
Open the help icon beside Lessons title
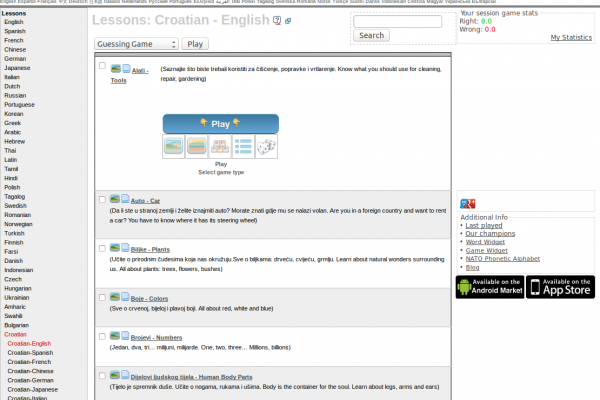[x=277, y=21]
